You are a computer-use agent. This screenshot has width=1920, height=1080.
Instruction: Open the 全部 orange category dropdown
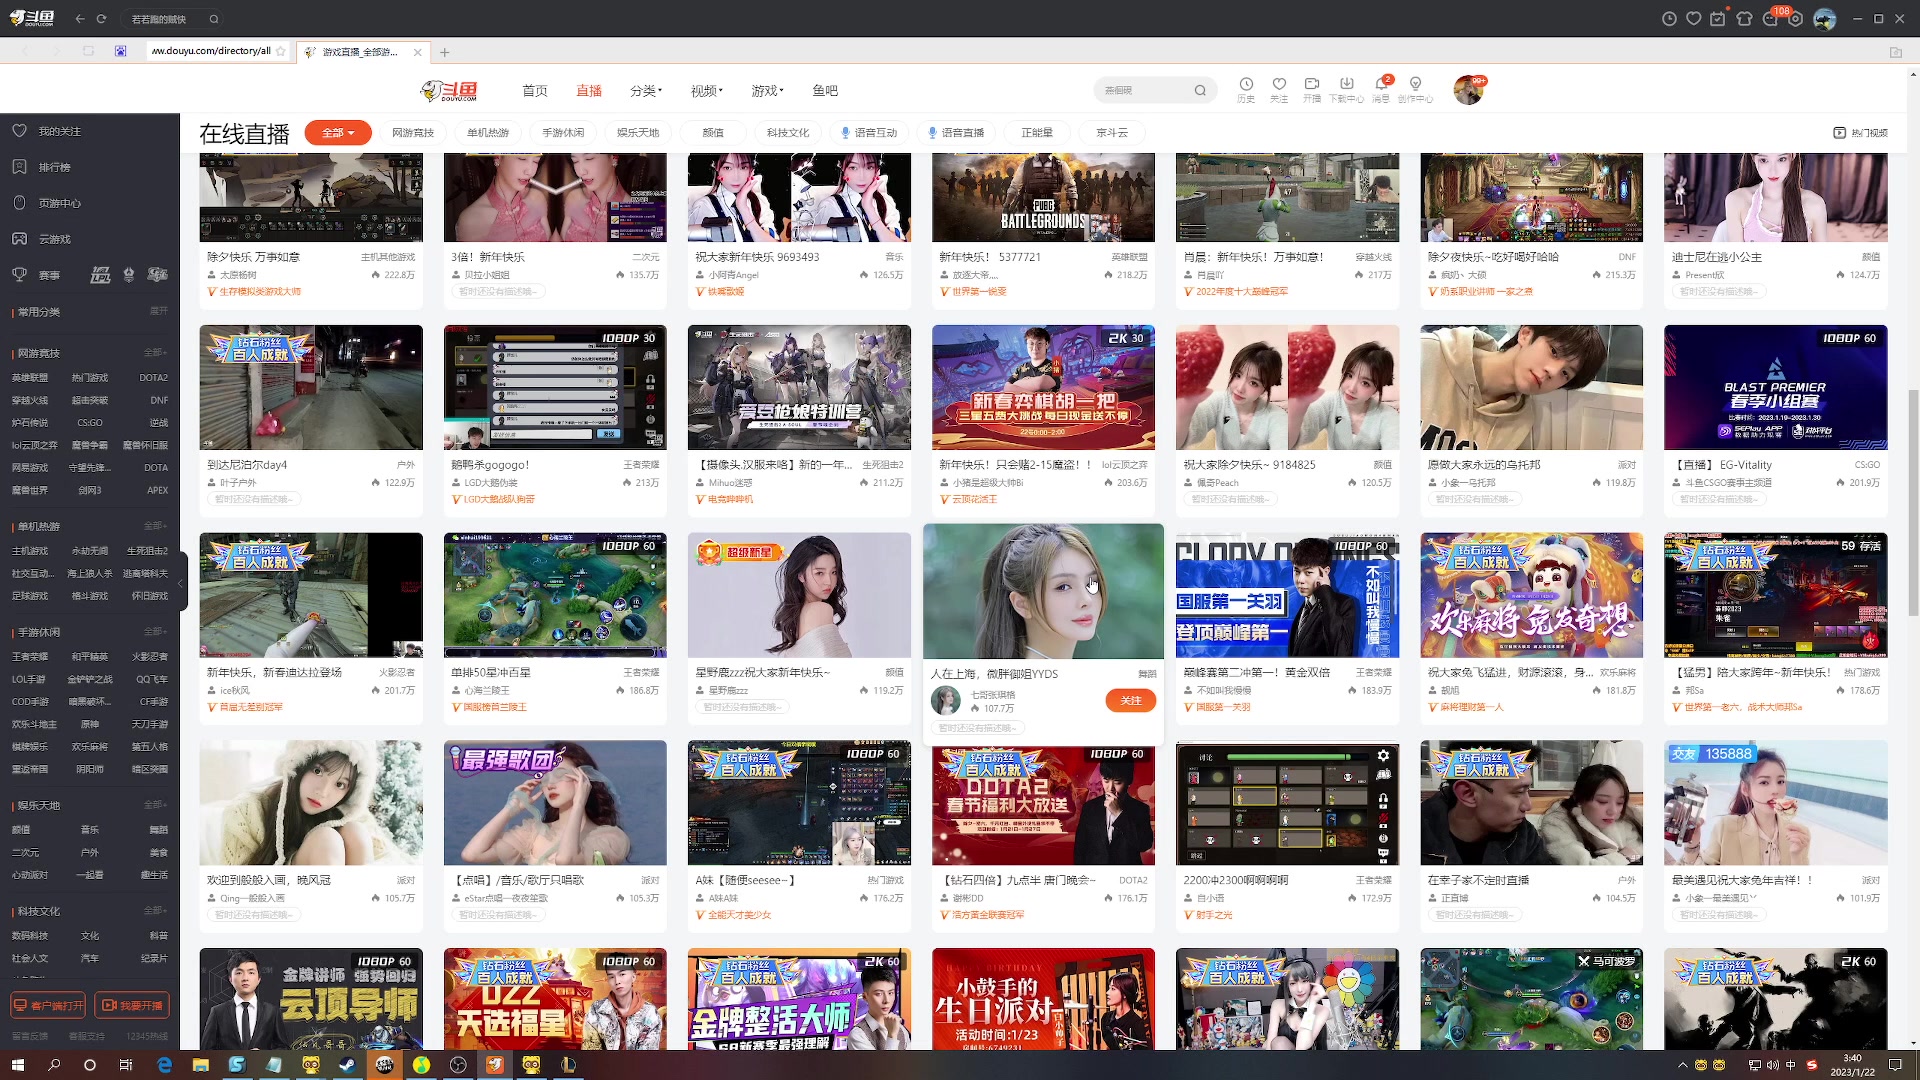click(338, 132)
